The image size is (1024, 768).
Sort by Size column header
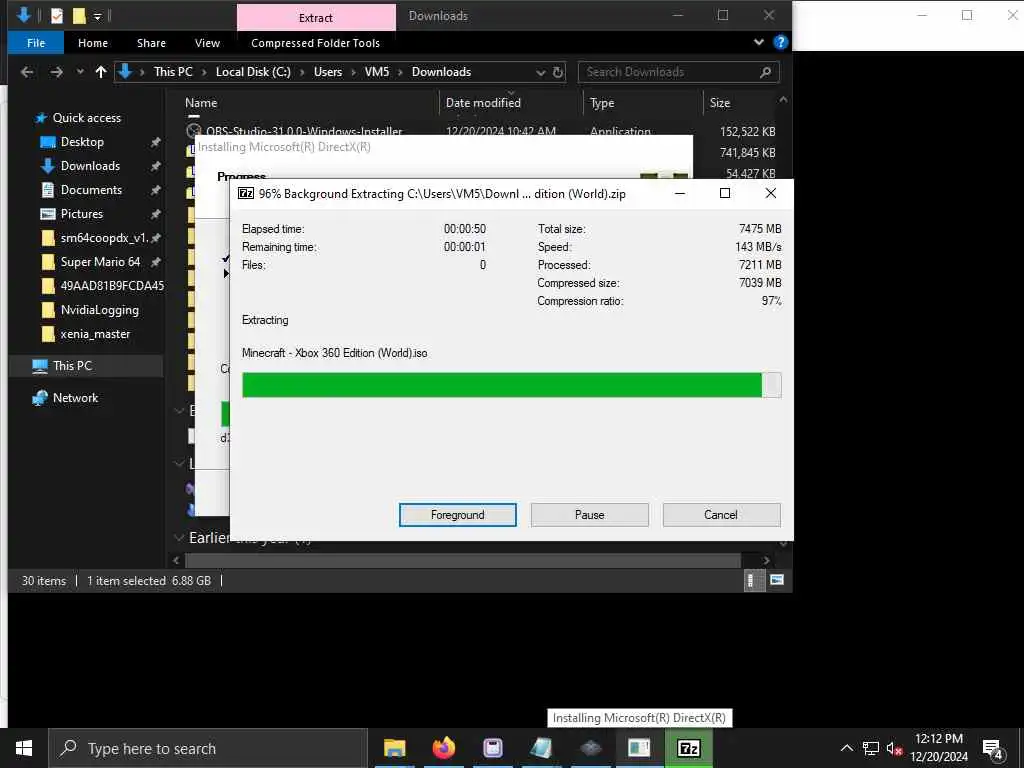720,103
